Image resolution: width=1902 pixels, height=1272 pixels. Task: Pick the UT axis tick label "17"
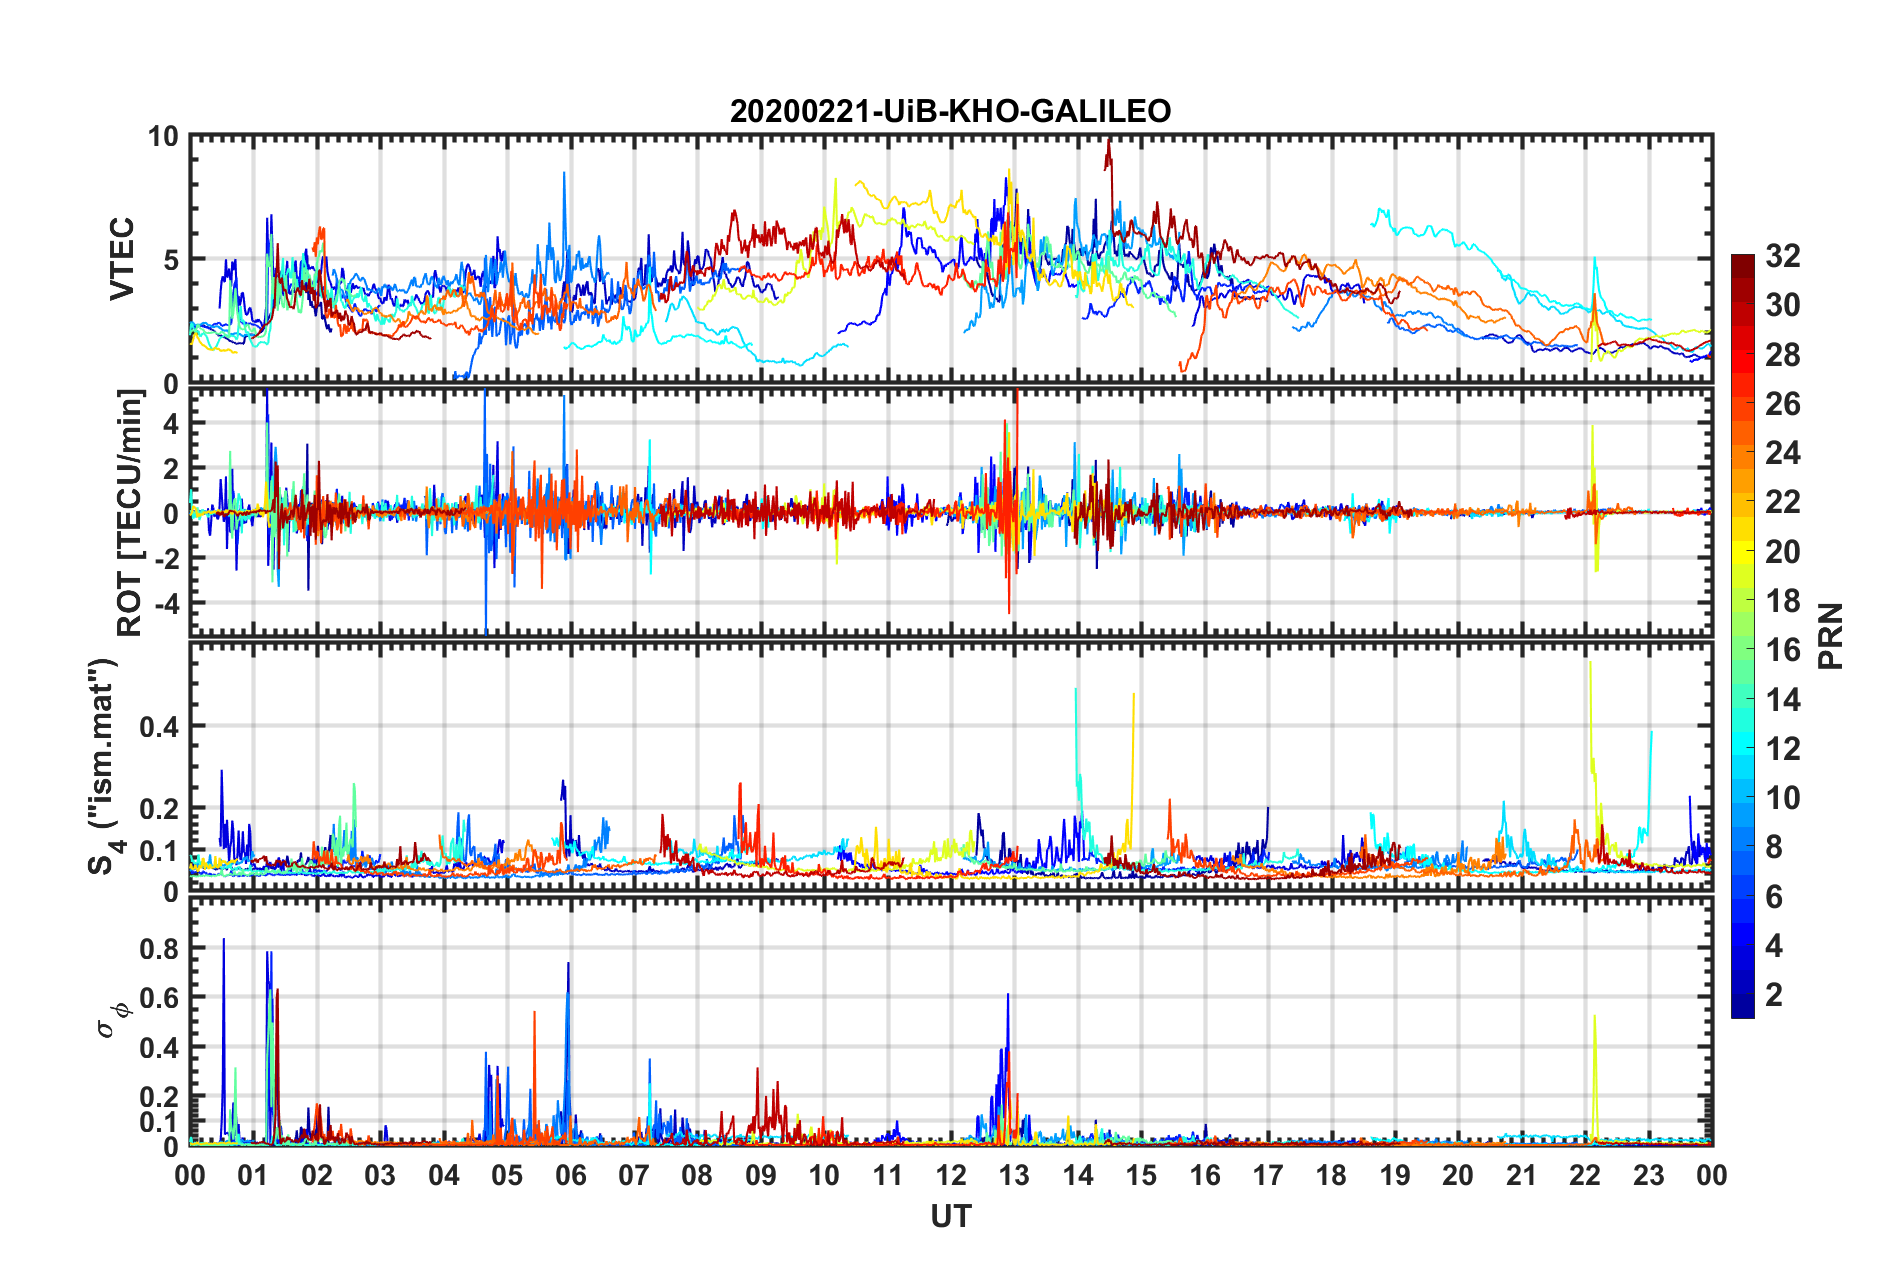coord(1268,1175)
